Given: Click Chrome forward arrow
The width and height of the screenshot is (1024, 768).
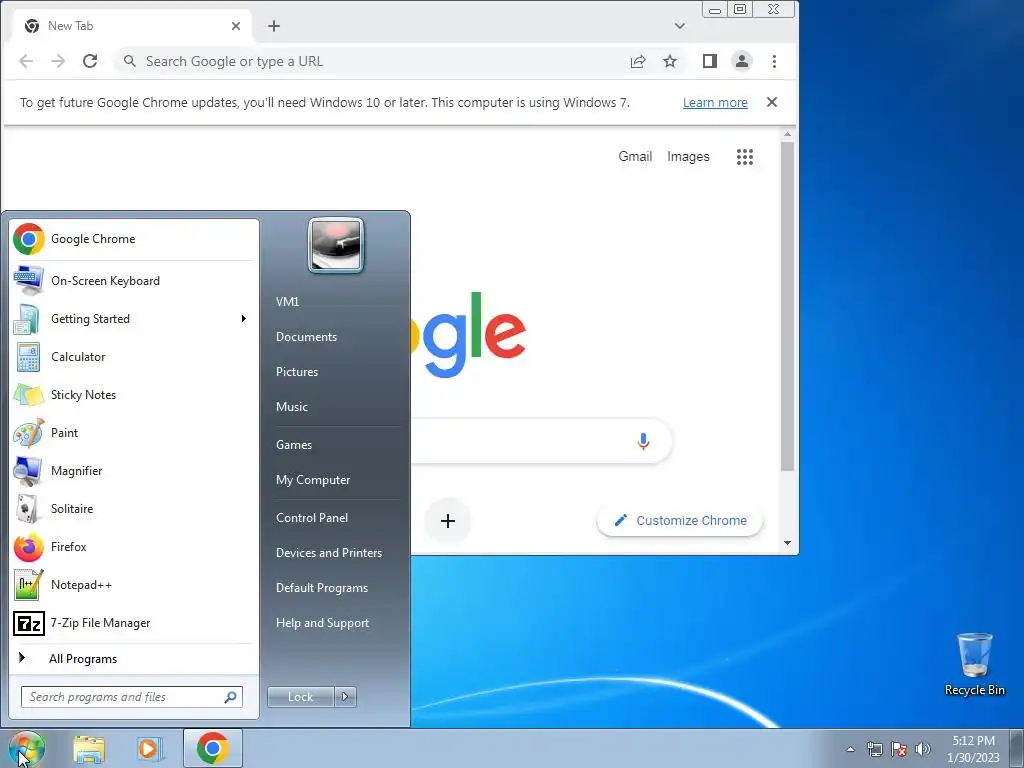Looking at the screenshot, I should (58, 61).
